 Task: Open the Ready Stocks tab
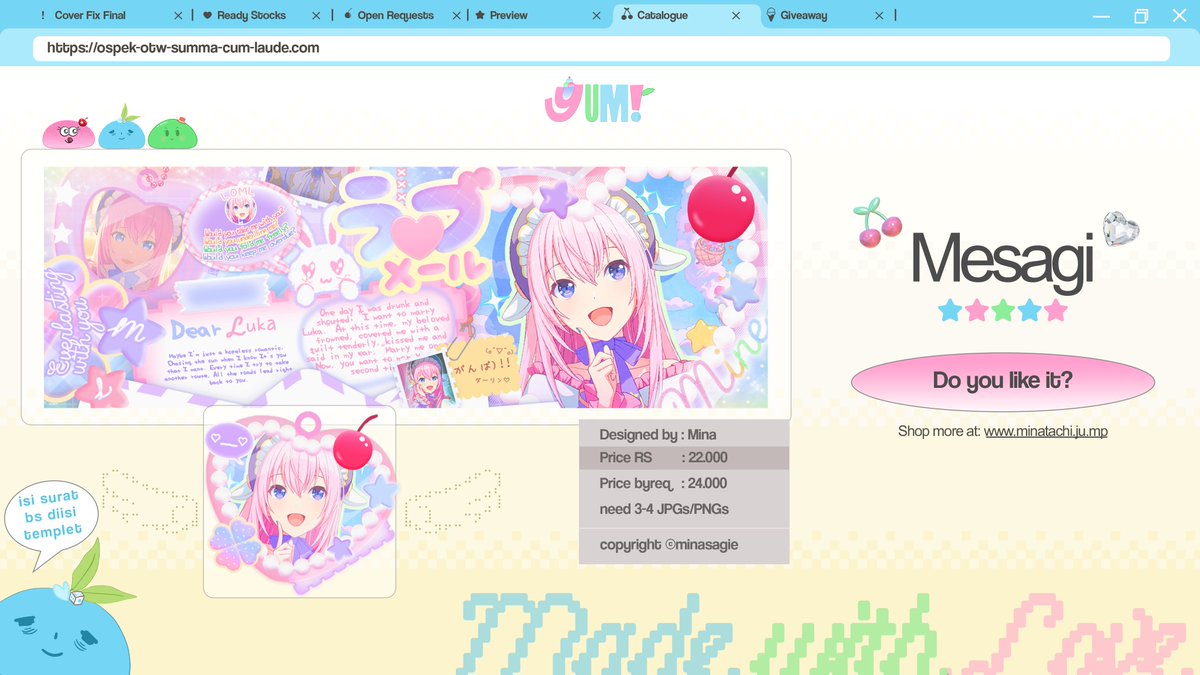click(x=251, y=16)
